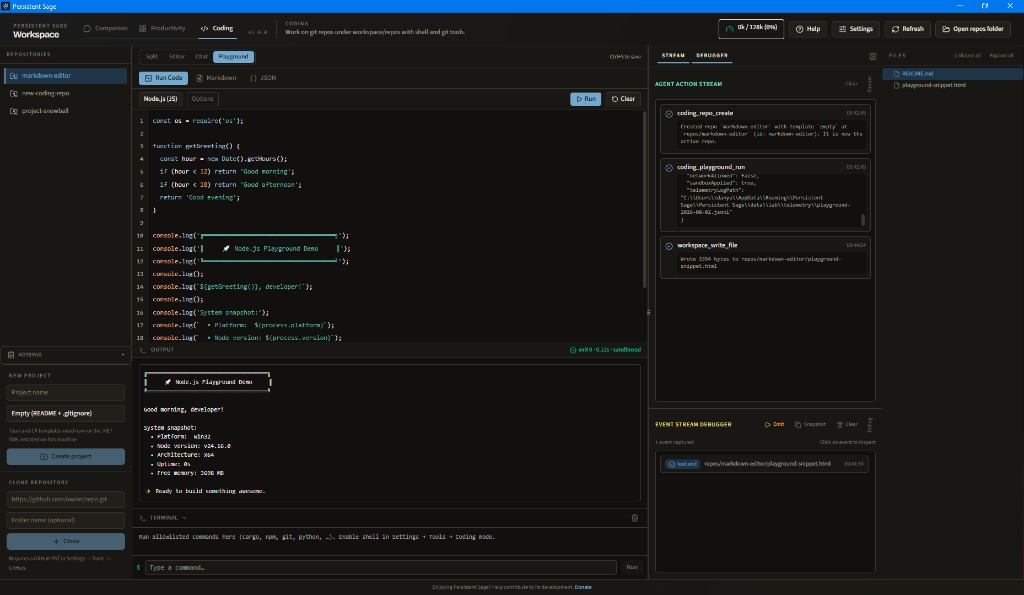This screenshot has width=1024, height=595.
Task: Click the Run Code icon in sub-toolbar
Action: [148, 78]
